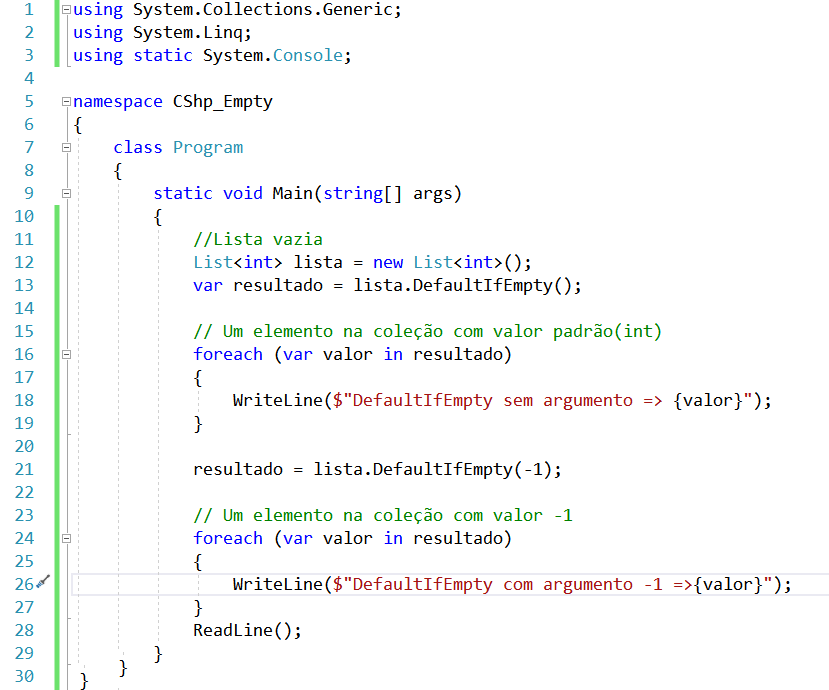Click the var keyword before resultado at line 13
The image size is (829, 690).
[x=208, y=286]
